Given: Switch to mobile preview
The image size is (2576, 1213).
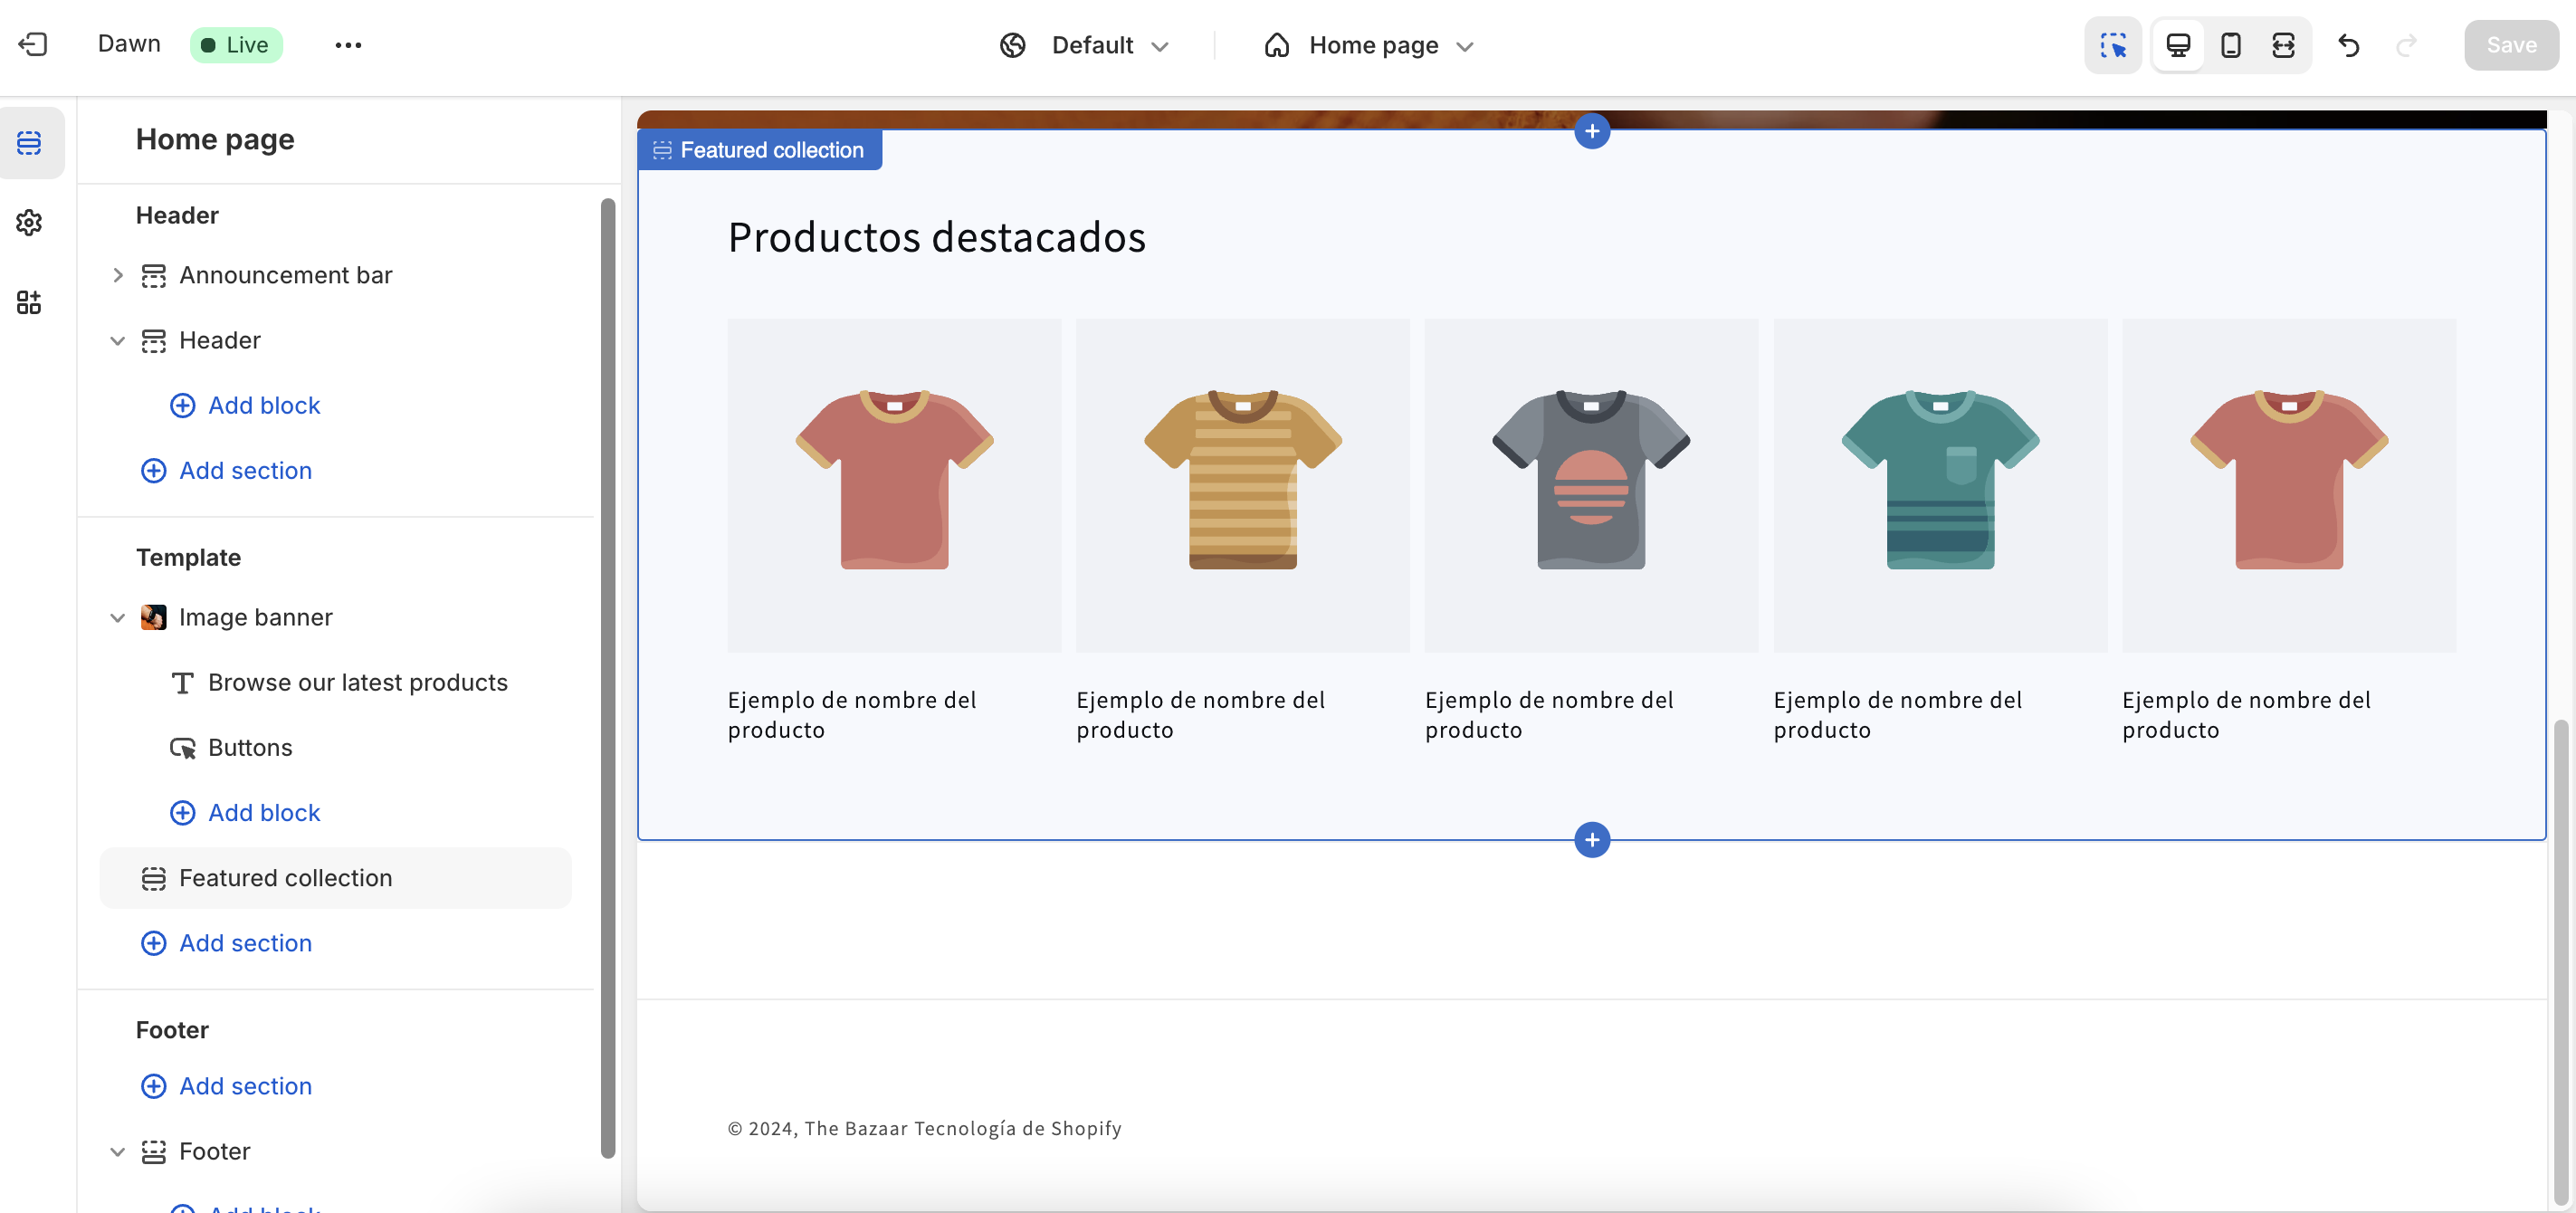Looking at the screenshot, I should pos(2230,45).
